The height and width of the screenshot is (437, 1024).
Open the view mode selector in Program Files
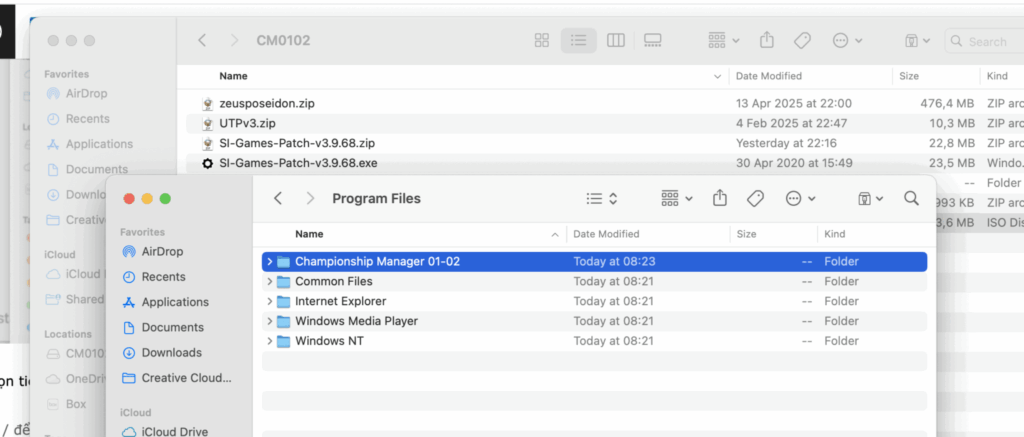601,199
